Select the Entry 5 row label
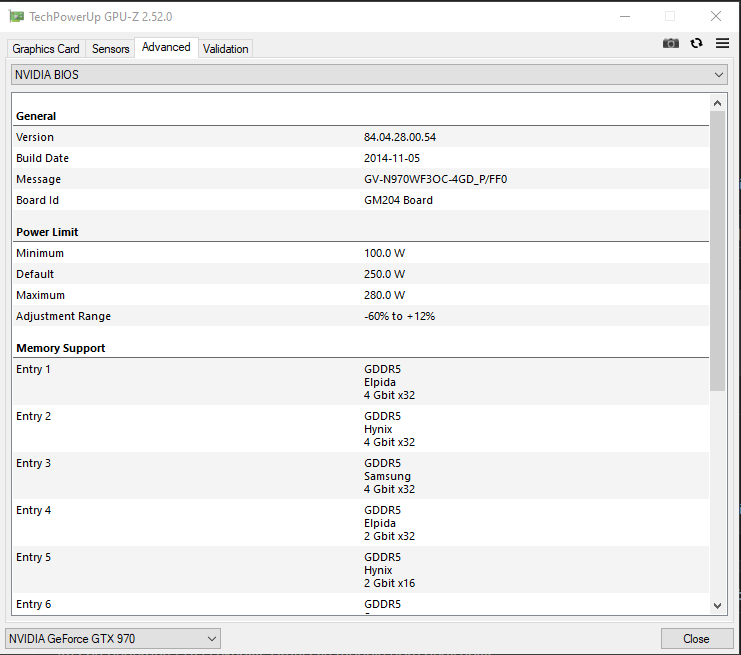Viewport: 741px width, 655px height. (33, 557)
